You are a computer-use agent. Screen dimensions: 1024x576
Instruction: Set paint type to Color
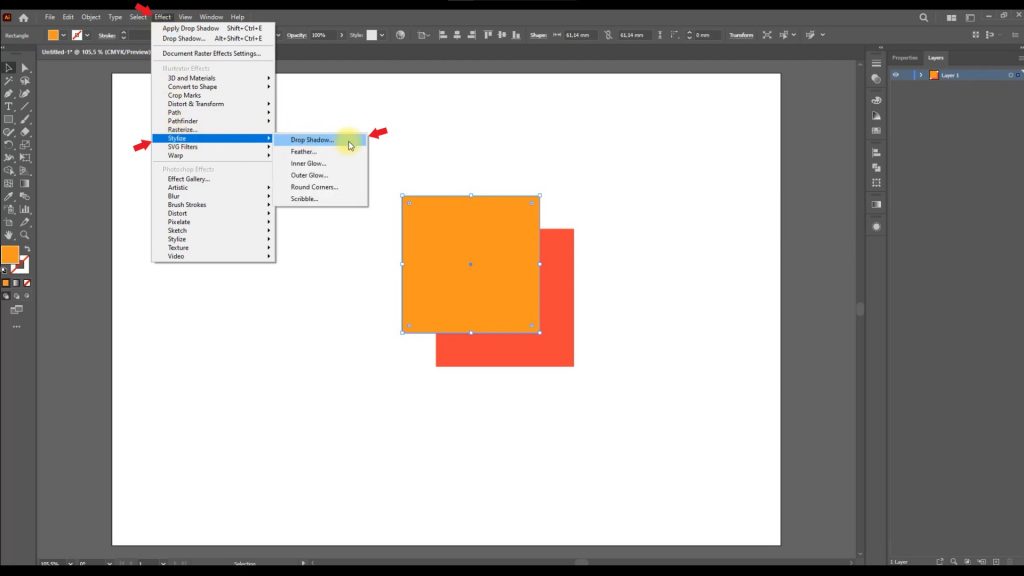(6, 283)
